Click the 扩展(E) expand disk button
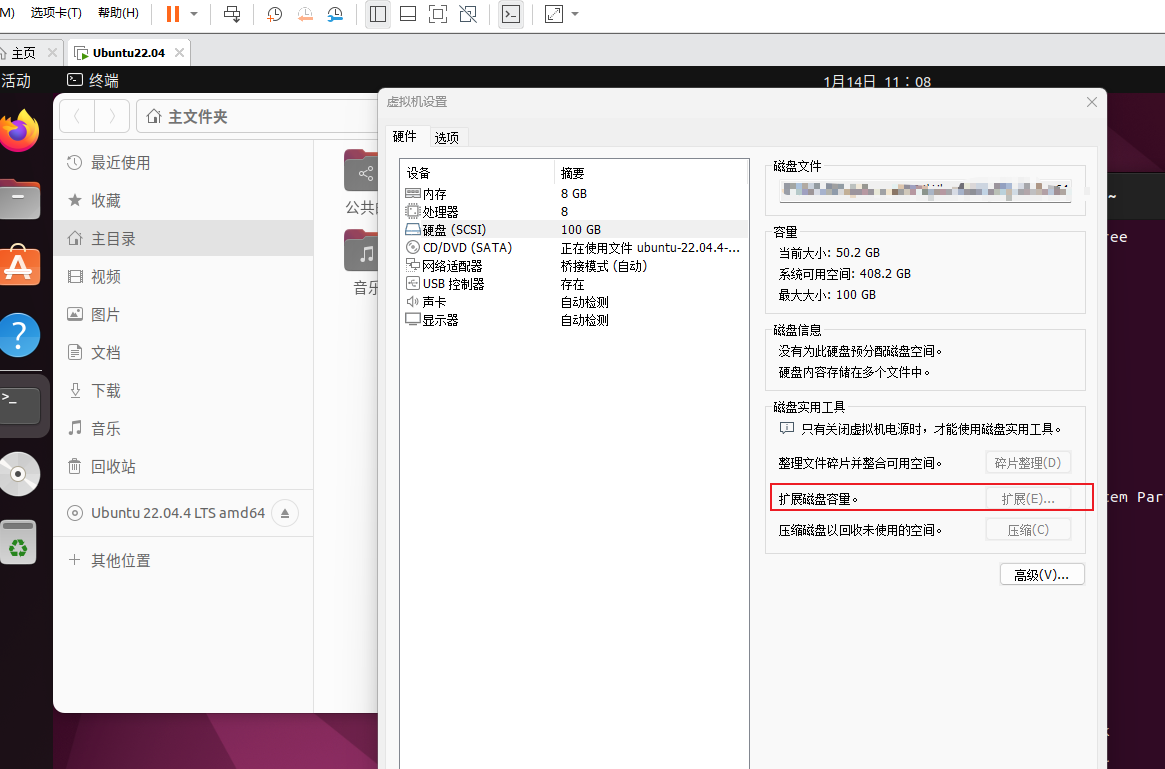 (1028, 497)
